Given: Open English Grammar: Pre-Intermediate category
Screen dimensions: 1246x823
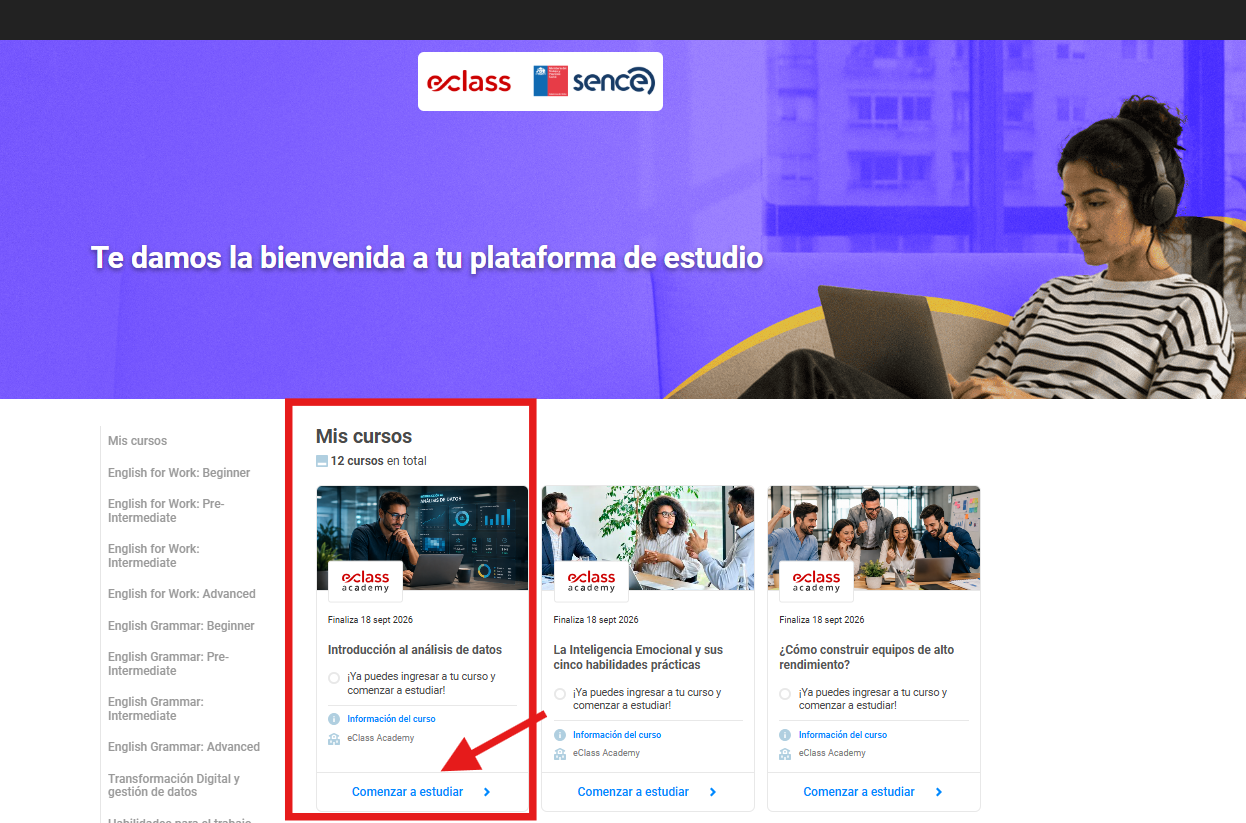Looking at the screenshot, I should coord(168,664).
